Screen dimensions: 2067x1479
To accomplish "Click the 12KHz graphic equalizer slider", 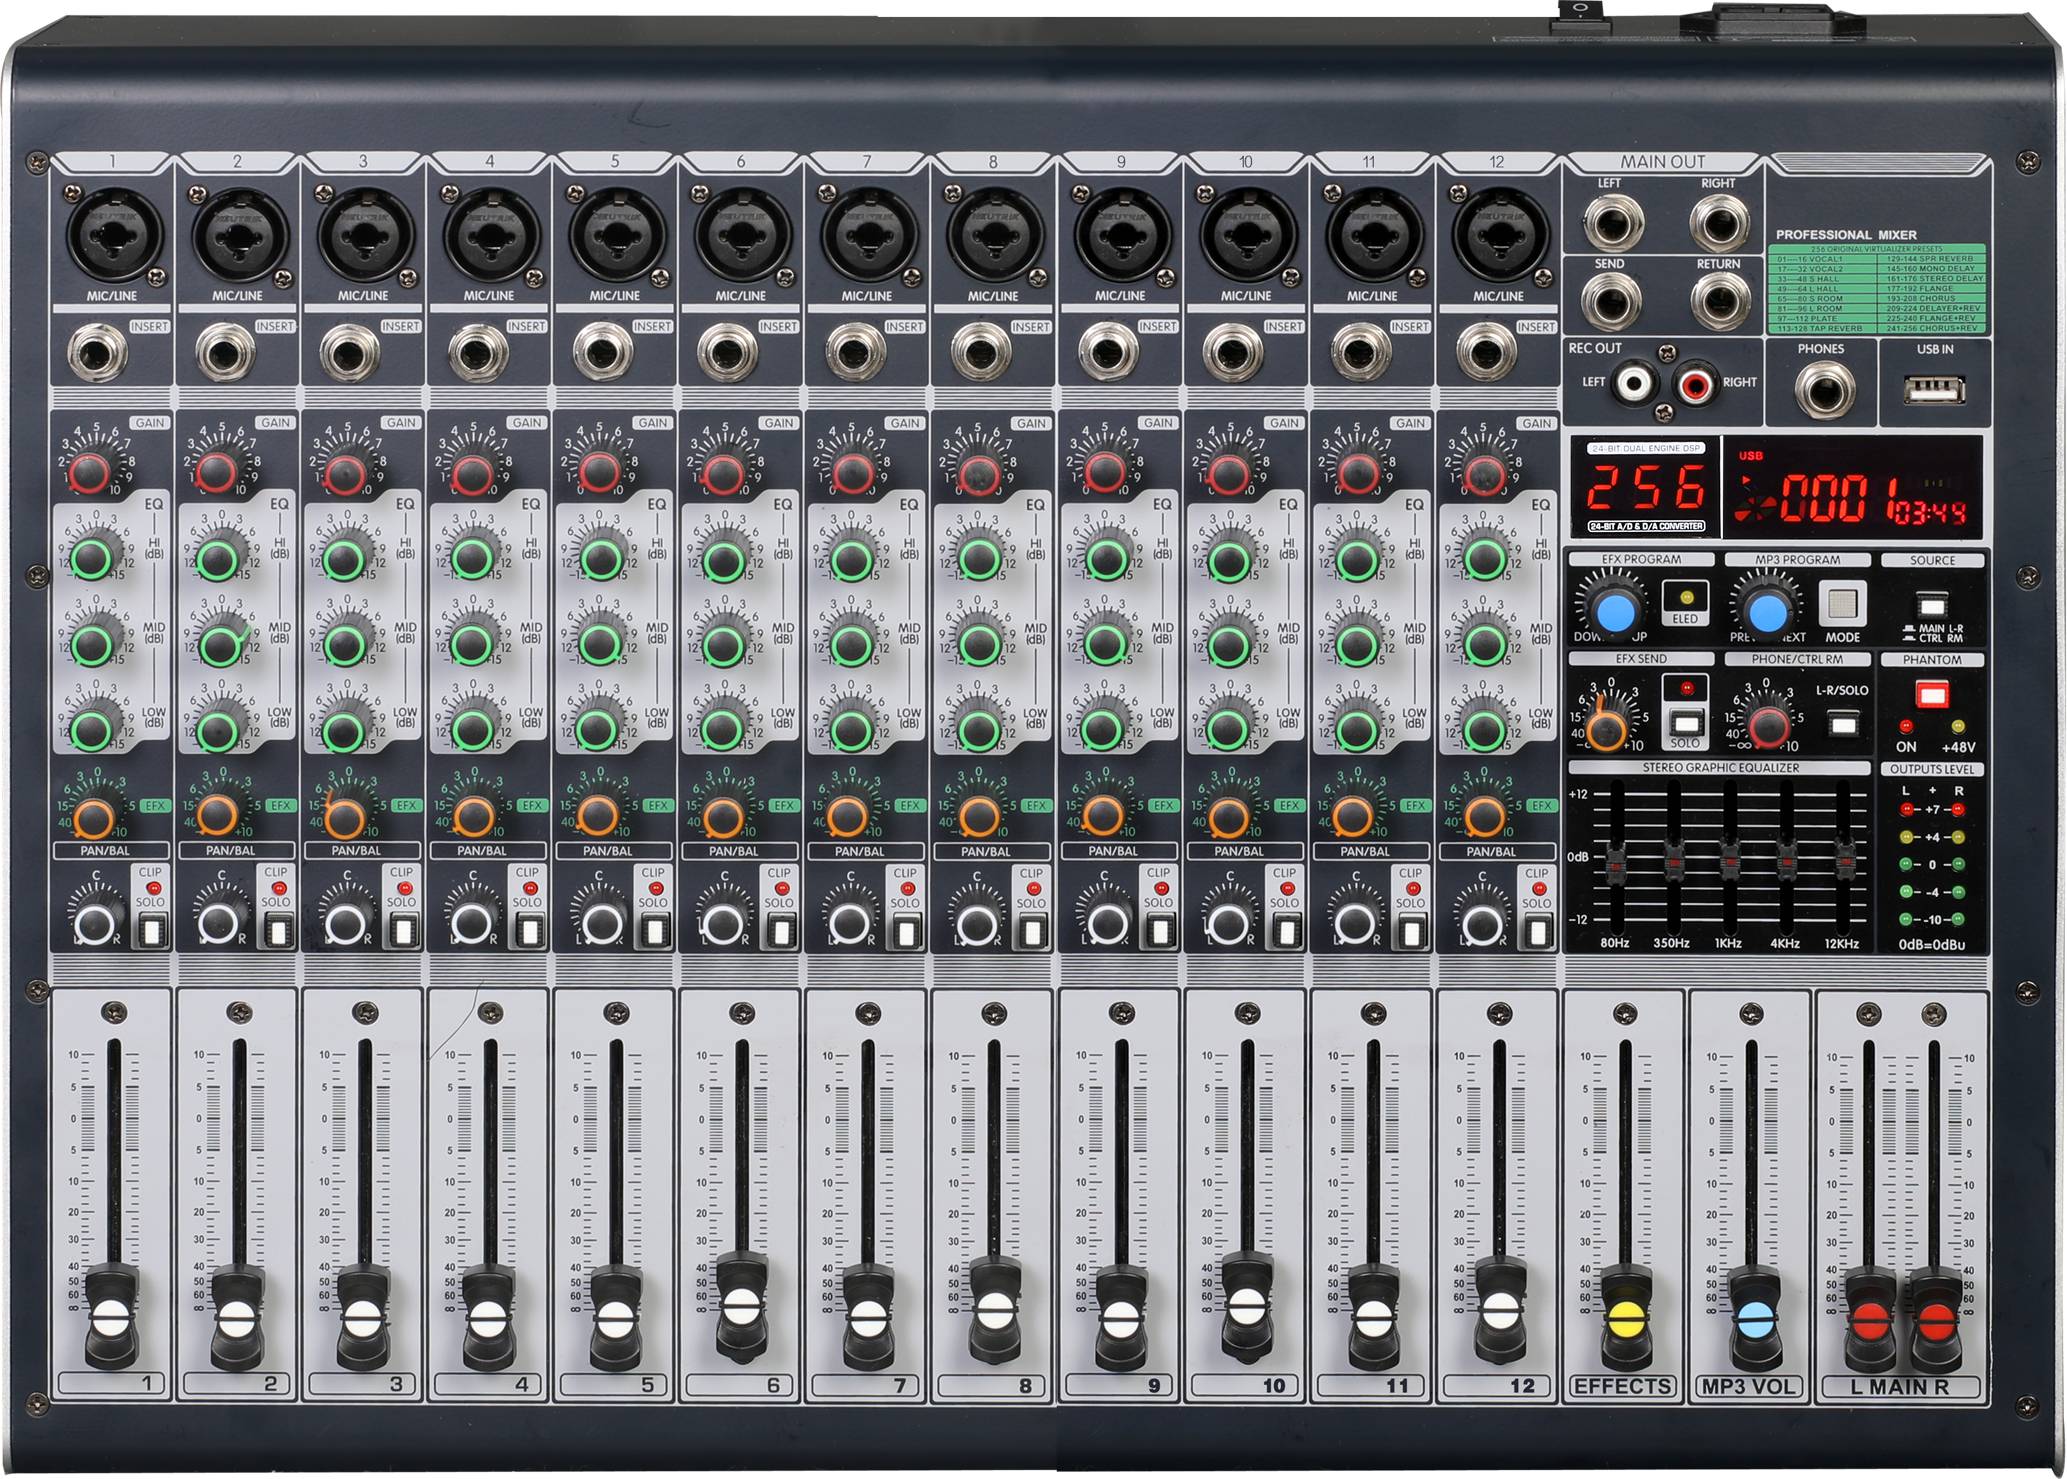I will pyautogui.click(x=1844, y=862).
